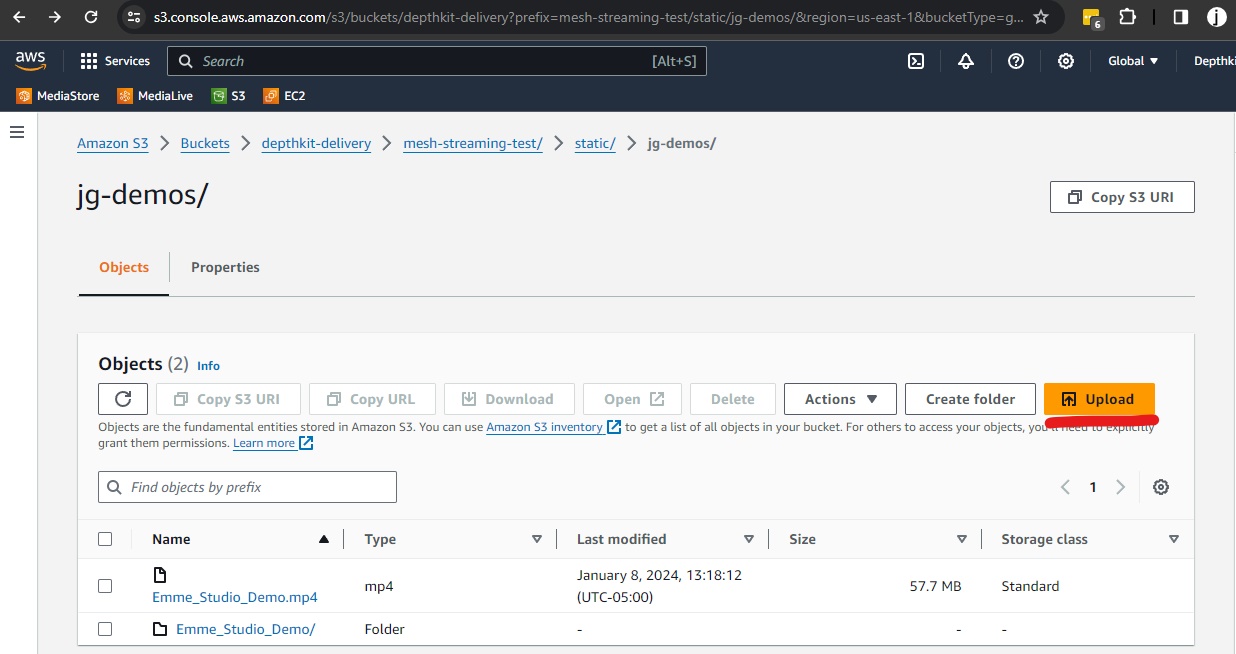
Task: Go forward with the browser forward arrow
Action: [55, 17]
